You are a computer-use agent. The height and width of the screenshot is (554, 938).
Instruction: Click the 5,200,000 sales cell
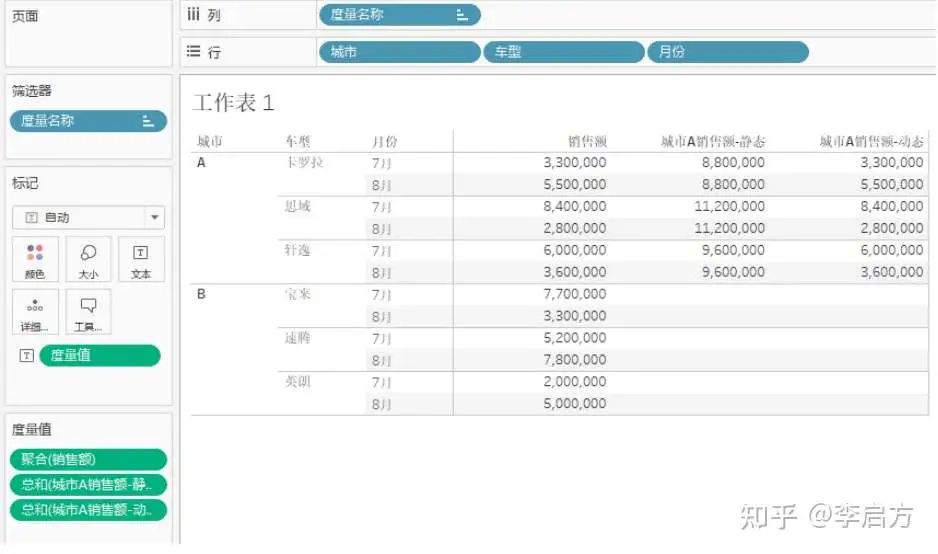click(x=574, y=338)
